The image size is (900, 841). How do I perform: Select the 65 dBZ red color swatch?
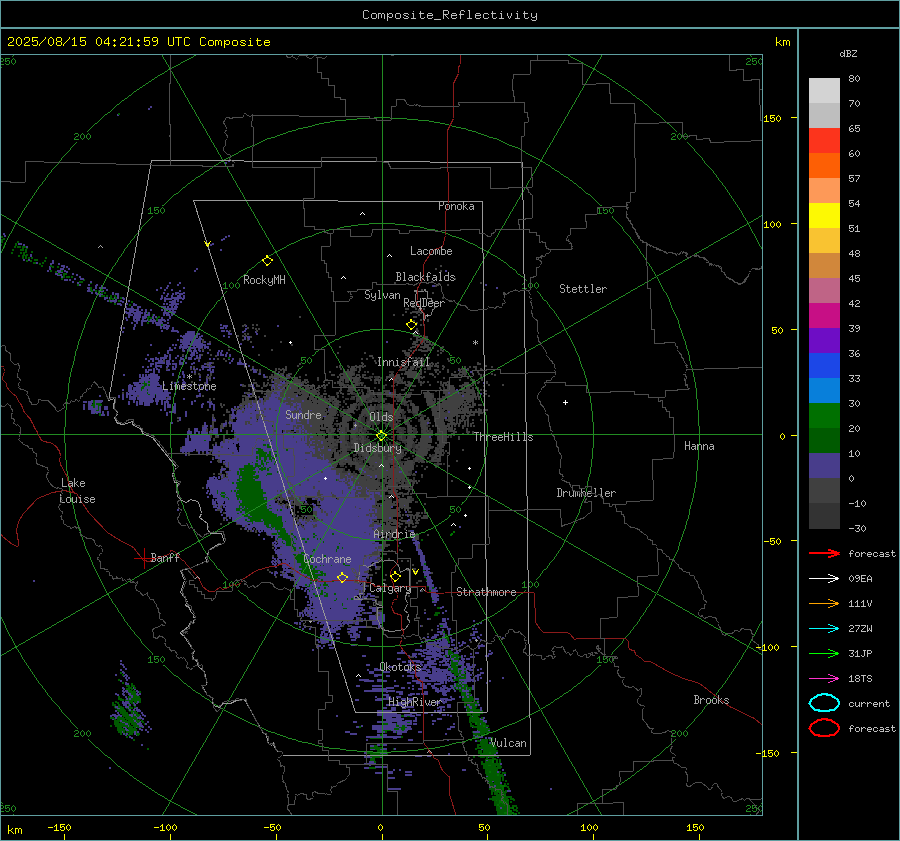click(824, 140)
